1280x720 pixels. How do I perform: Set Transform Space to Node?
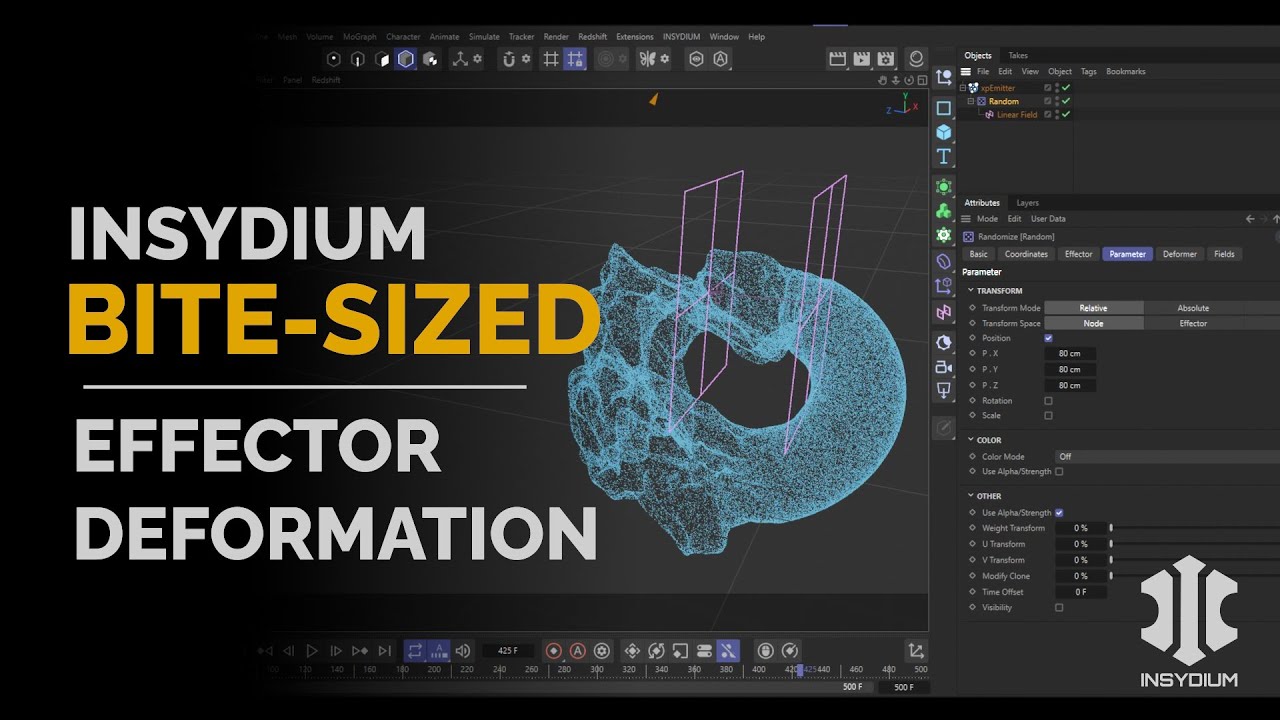click(x=1094, y=323)
